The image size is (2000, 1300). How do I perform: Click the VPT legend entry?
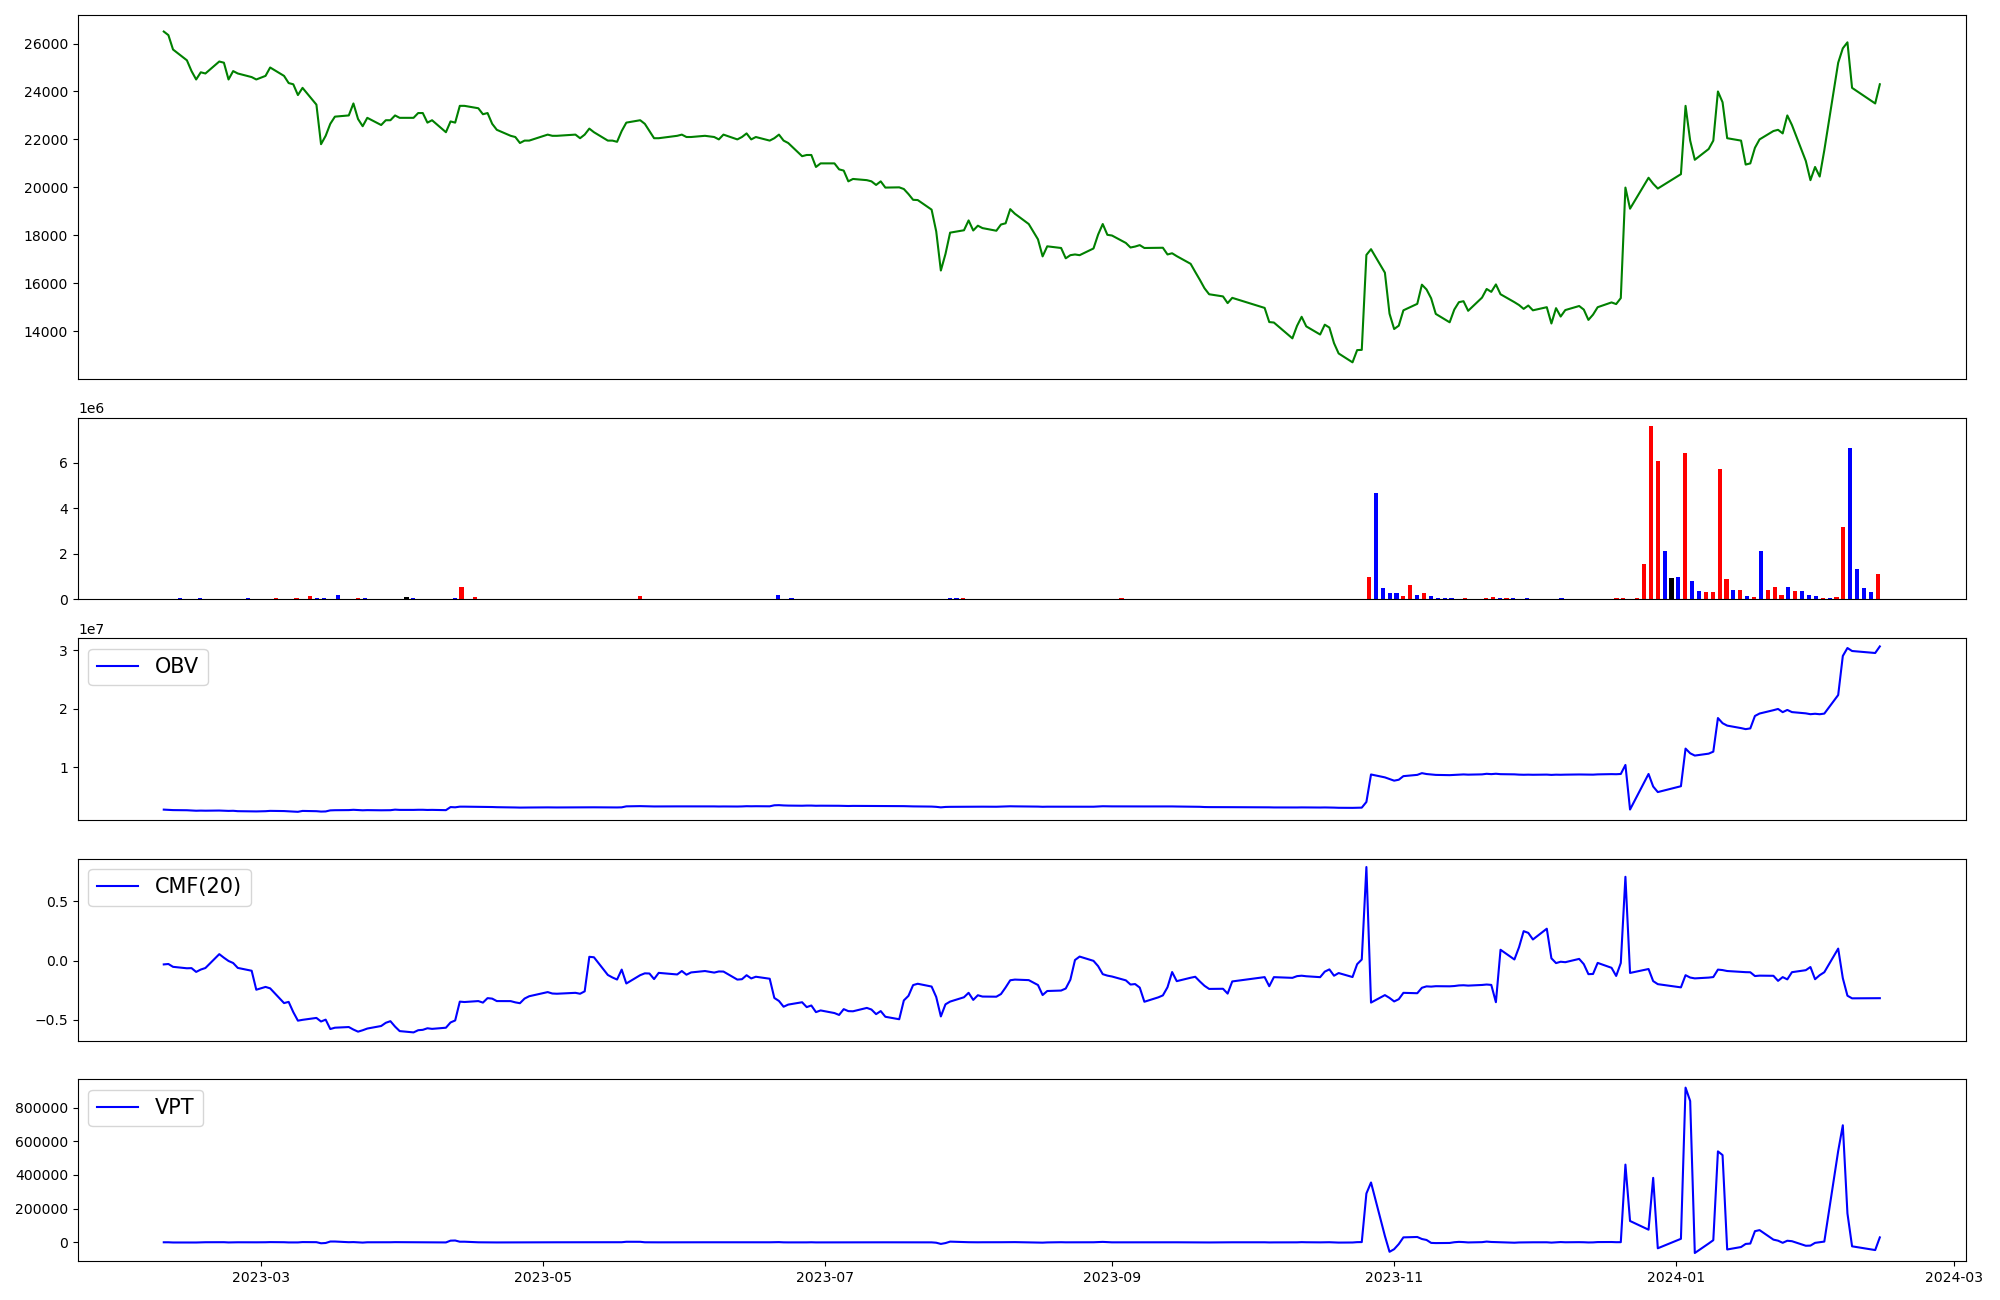pyautogui.click(x=173, y=1107)
